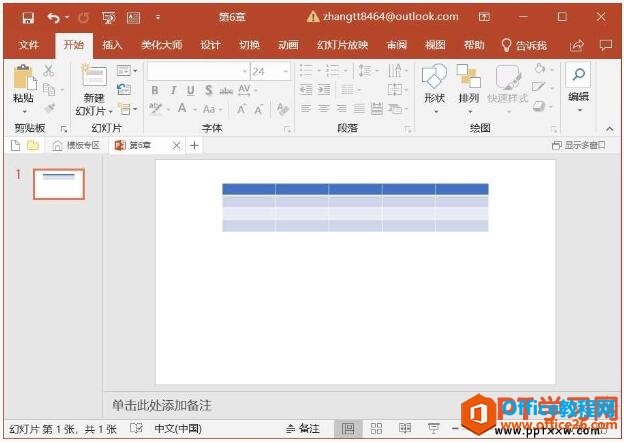Decrease font size icon

tap(259, 109)
